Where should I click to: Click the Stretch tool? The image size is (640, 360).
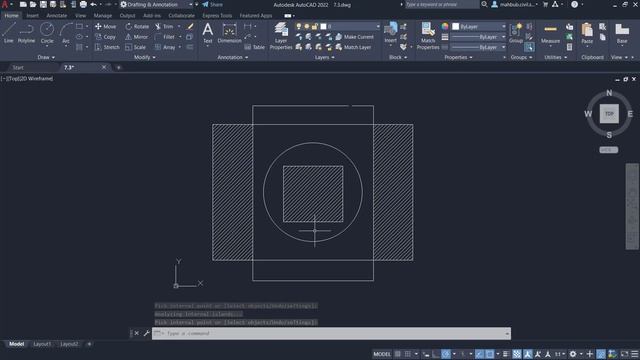pos(107,47)
